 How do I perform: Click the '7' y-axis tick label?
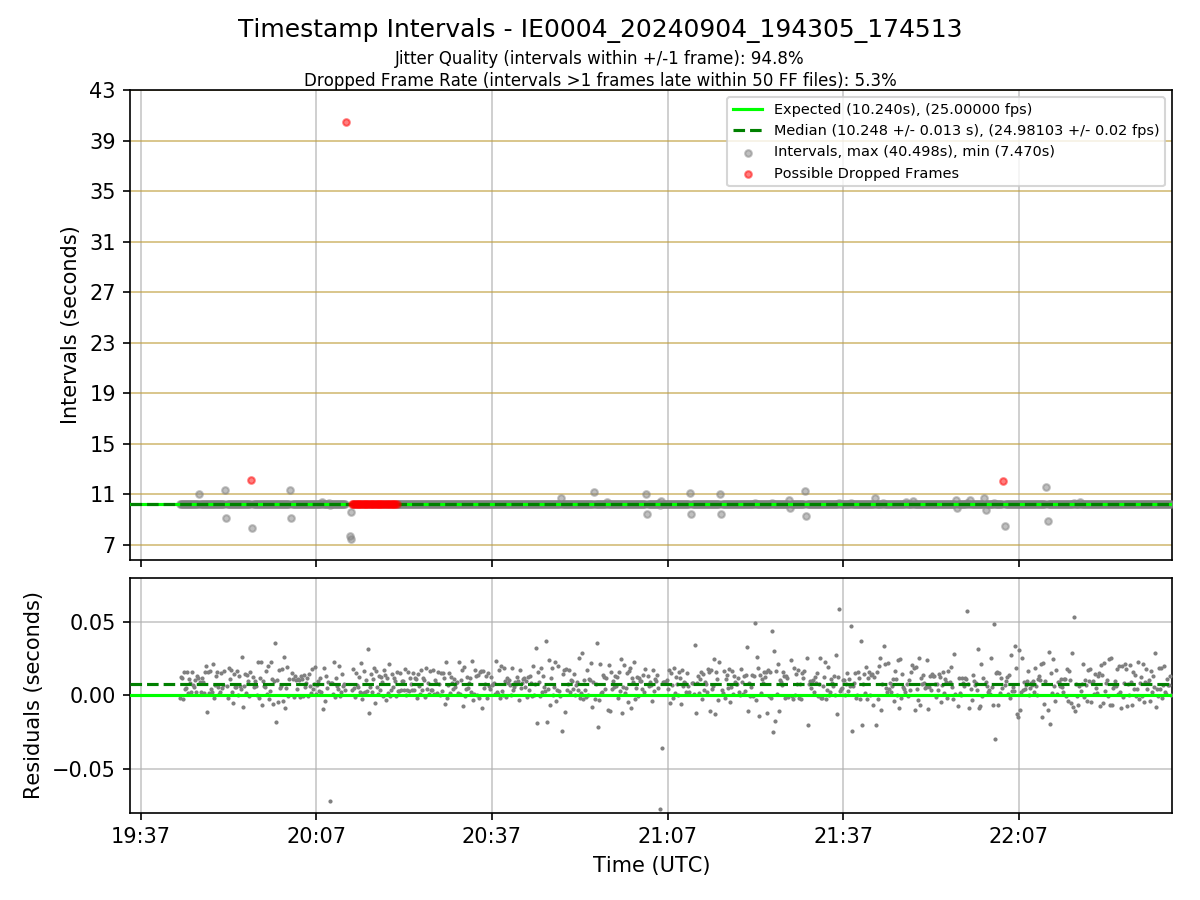point(110,545)
